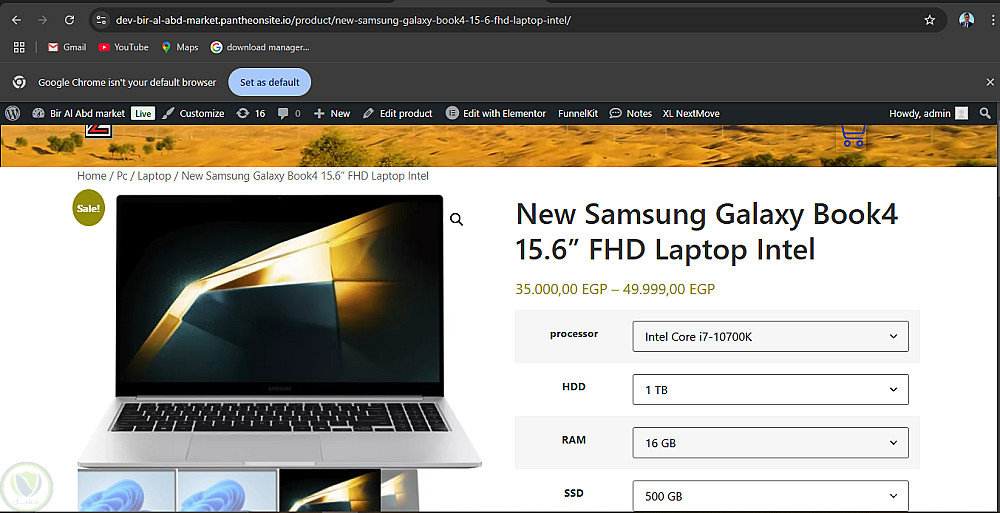The width and height of the screenshot is (1000, 513).
Task: Open the HDD dropdown showing 1 TB
Action: [x=770, y=389]
